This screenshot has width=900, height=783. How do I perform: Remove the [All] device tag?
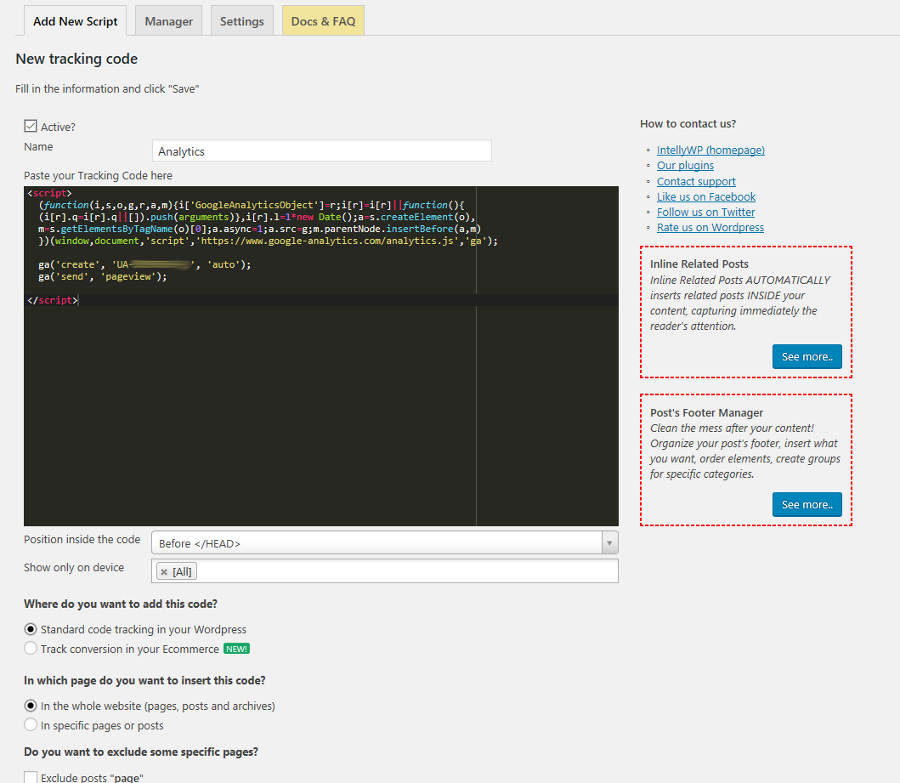(x=164, y=572)
